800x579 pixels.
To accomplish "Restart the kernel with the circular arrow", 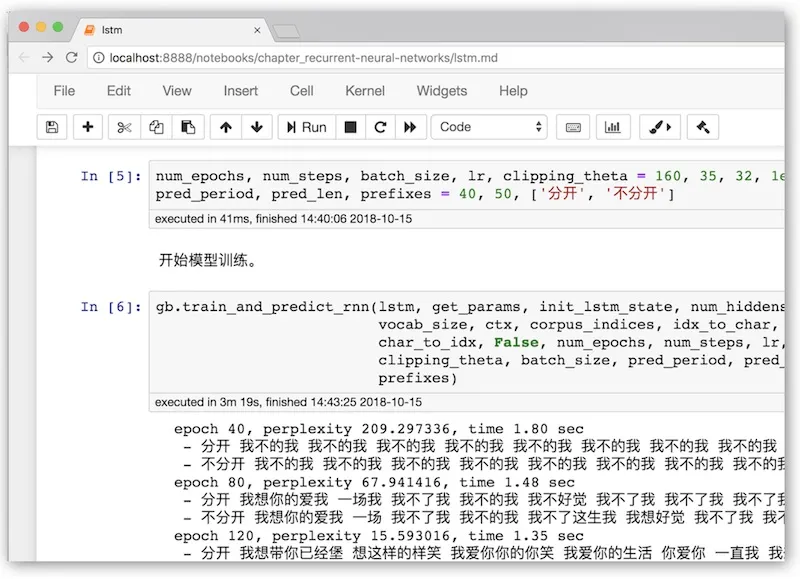I will [x=380, y=127].
